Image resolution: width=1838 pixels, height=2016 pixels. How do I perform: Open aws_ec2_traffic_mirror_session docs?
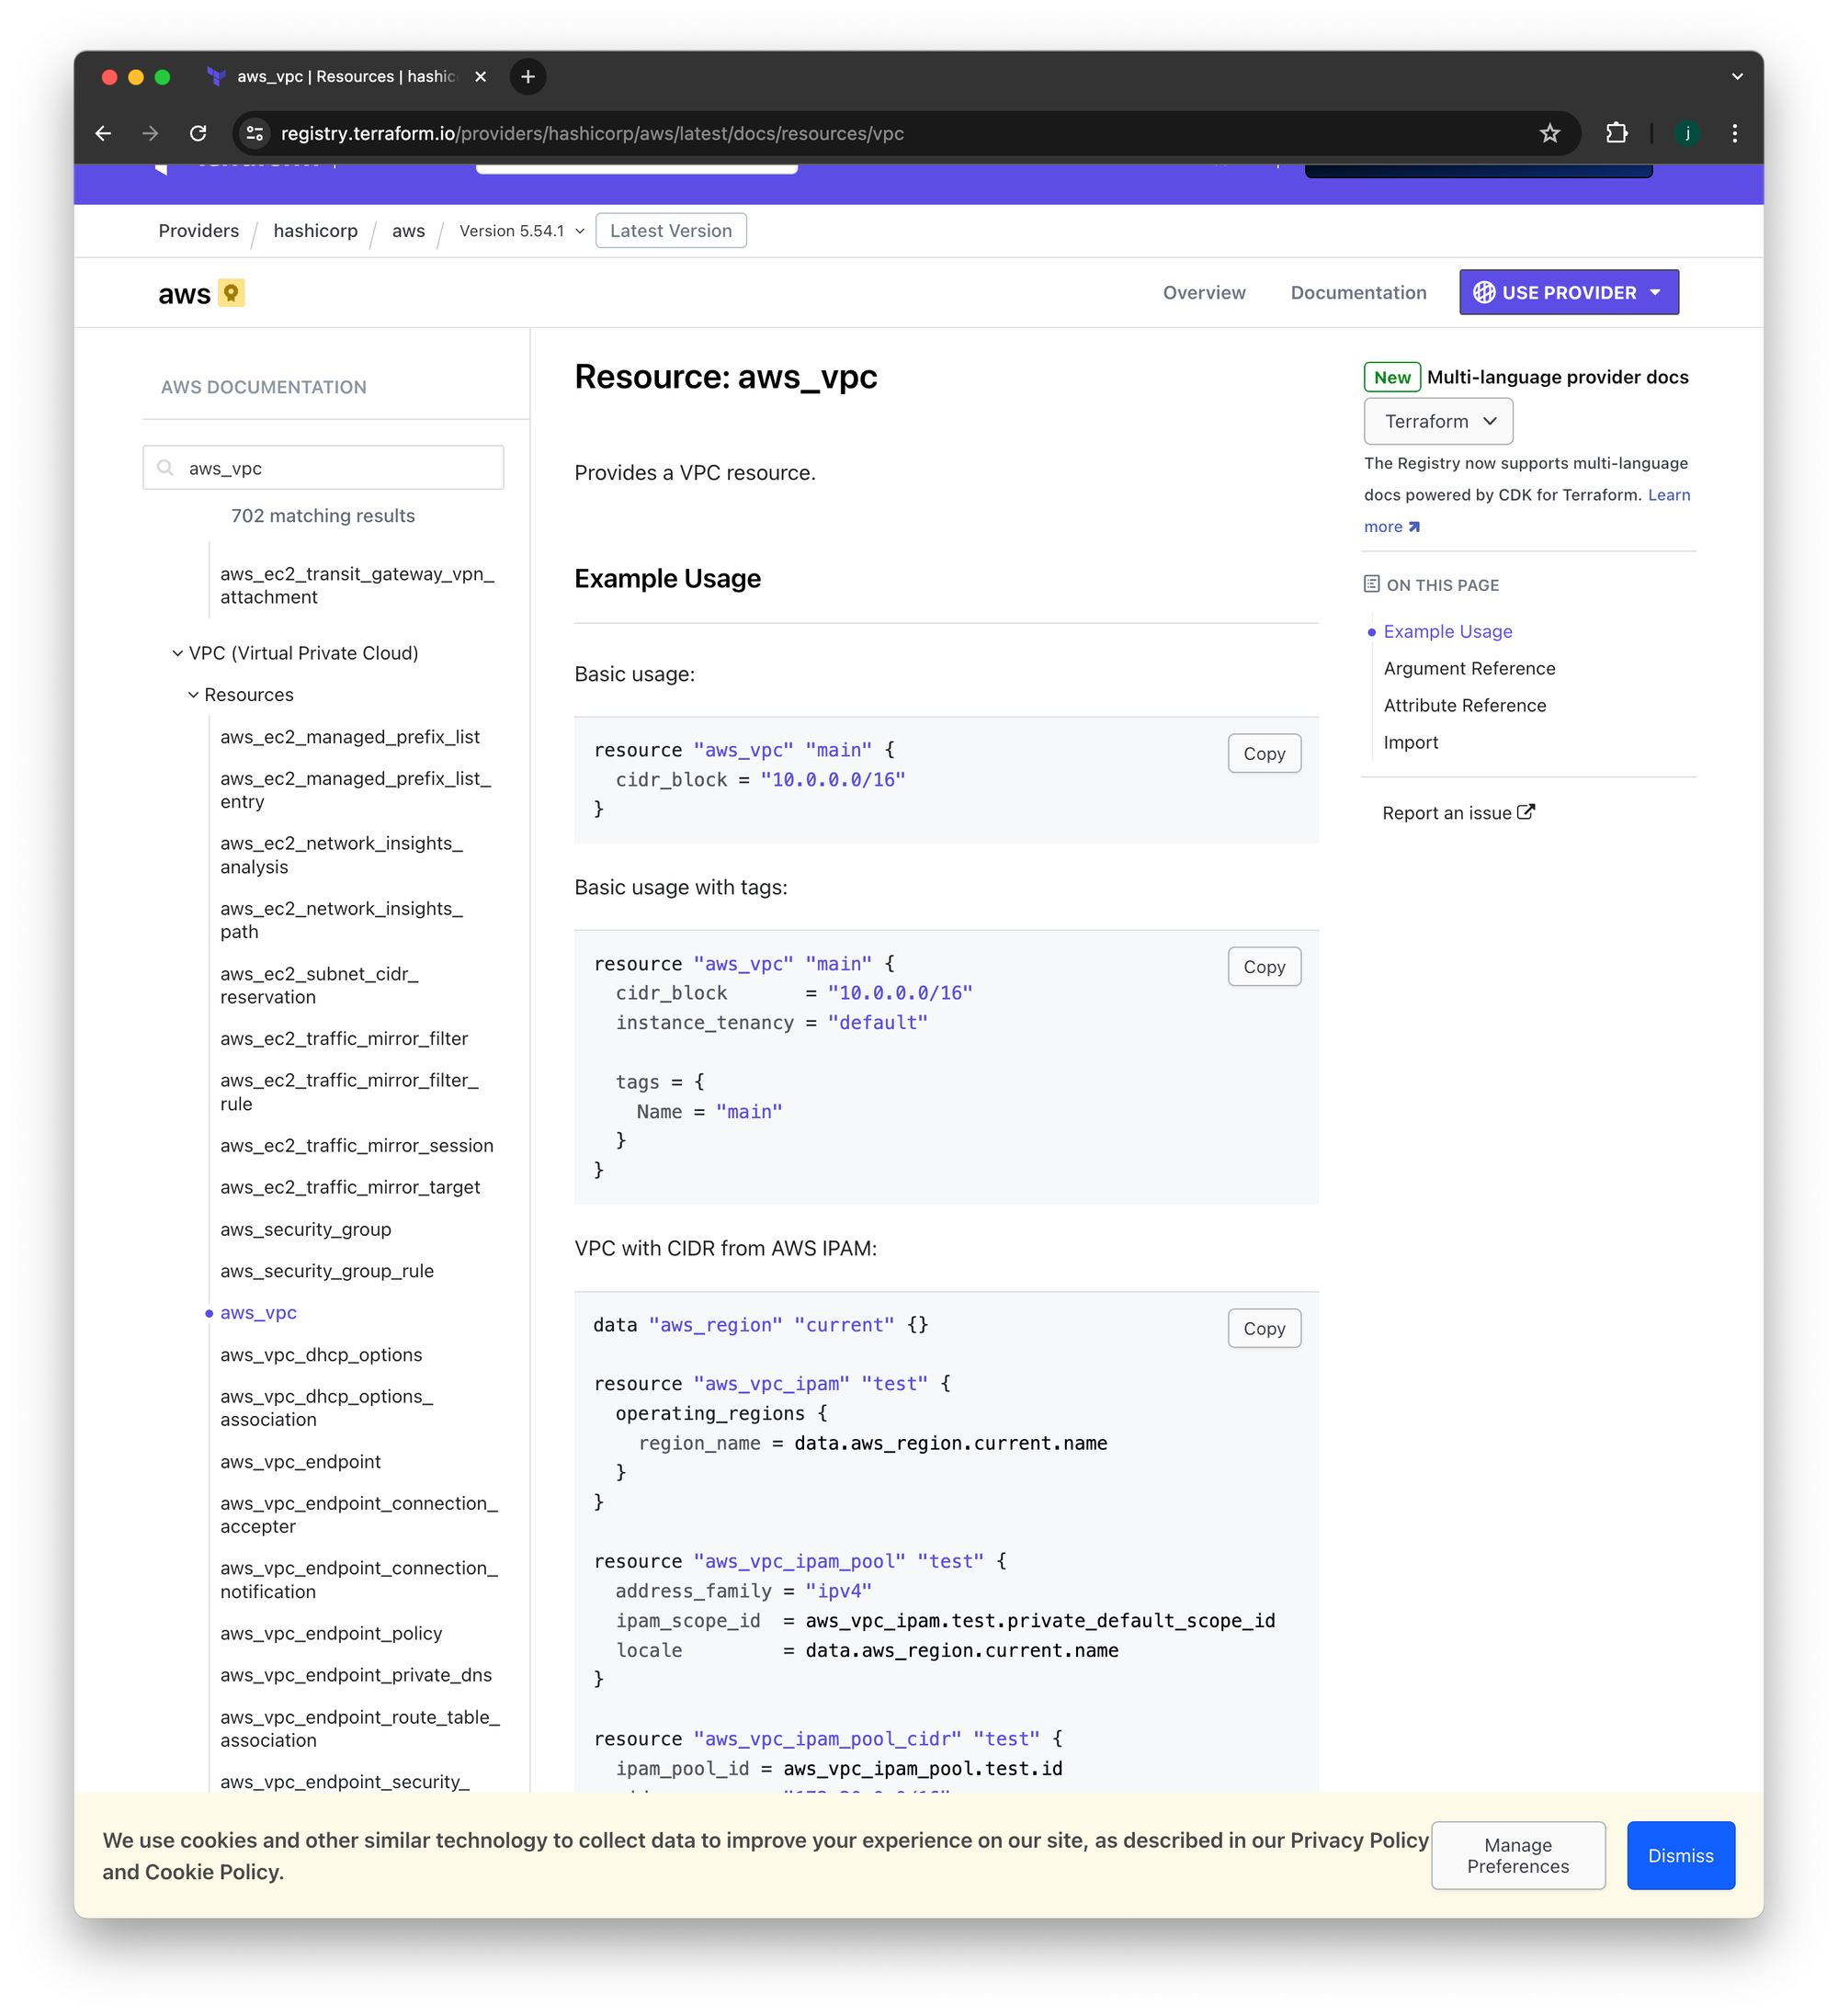tap(357, 1146)
